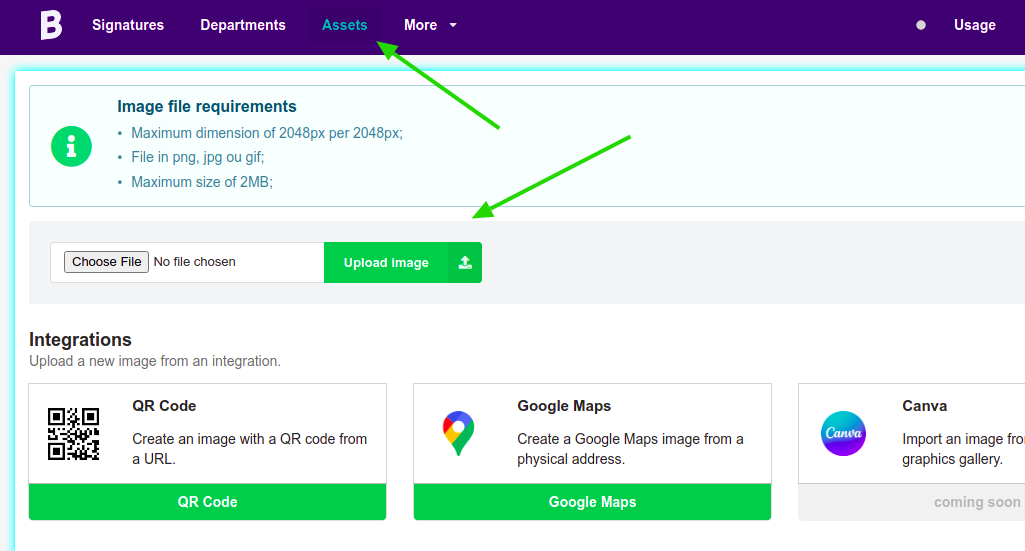Screen dimensions: 1025x551
Task: Click the QR code icon image
Action: [73, 434]
